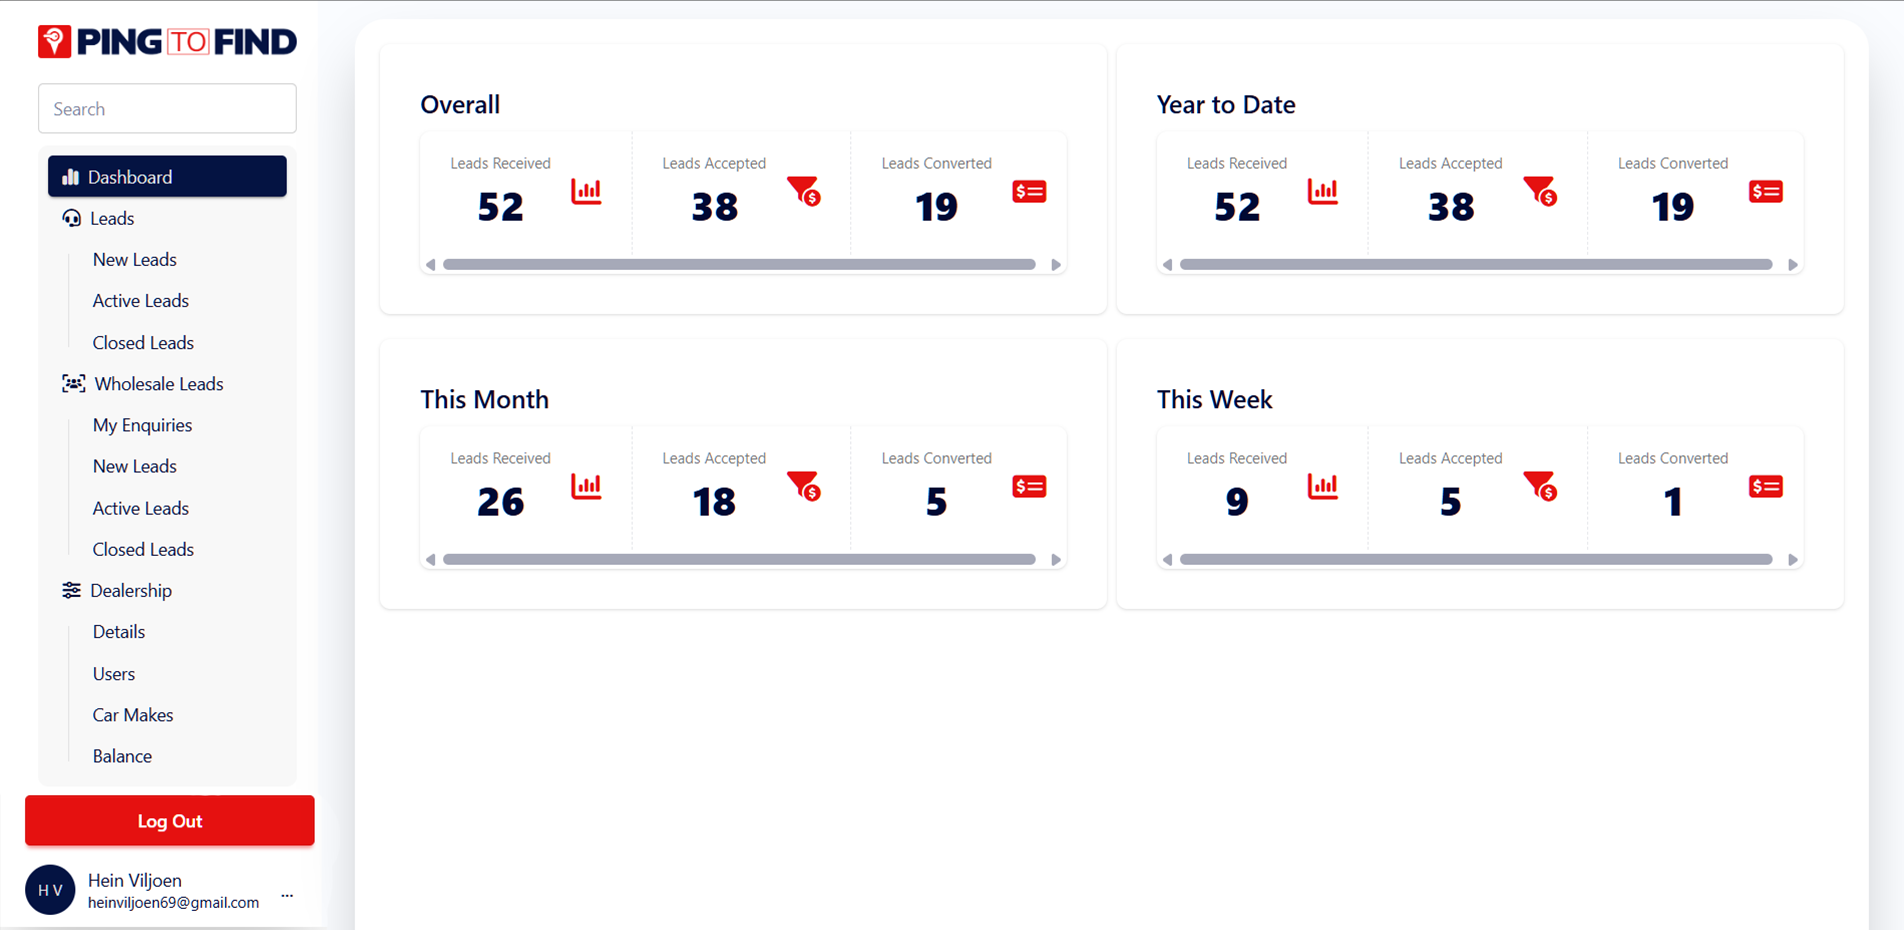Viewport: 1904px width, 930px height.
Task: Click This Week Leads Accepted funnel icon
Action: click(1540, 486)
